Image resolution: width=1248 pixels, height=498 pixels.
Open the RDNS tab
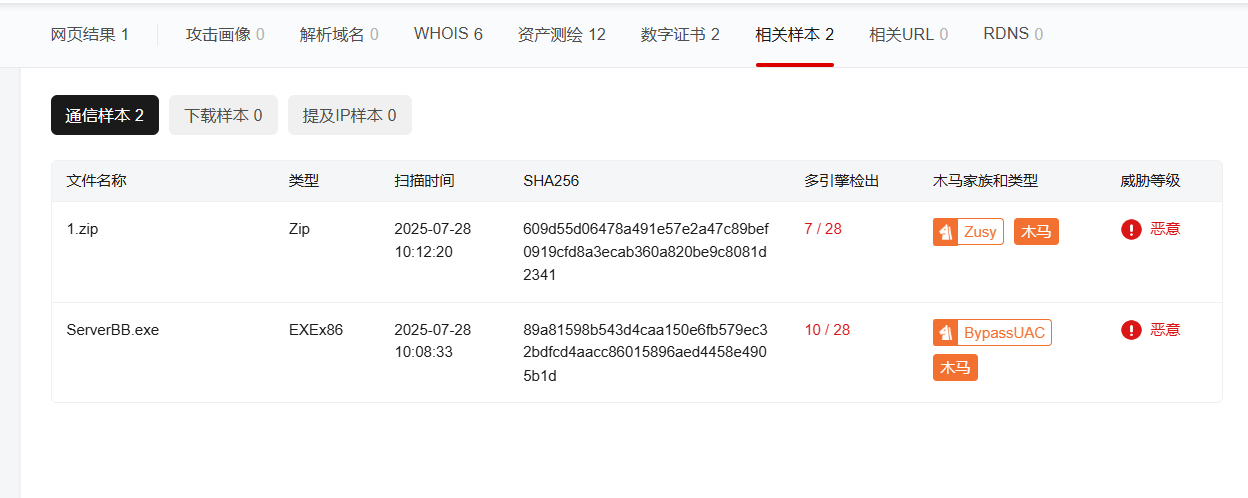[x=1013, y=35]
